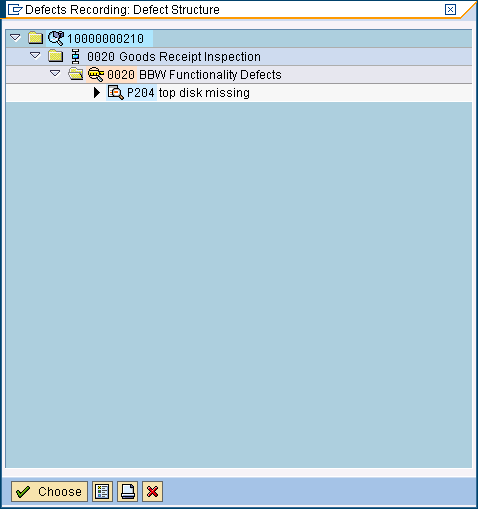Collapse the BBW Functionality Defects node
The height and width of the screenshot is (509, 478).
click(x=55, y=73)
